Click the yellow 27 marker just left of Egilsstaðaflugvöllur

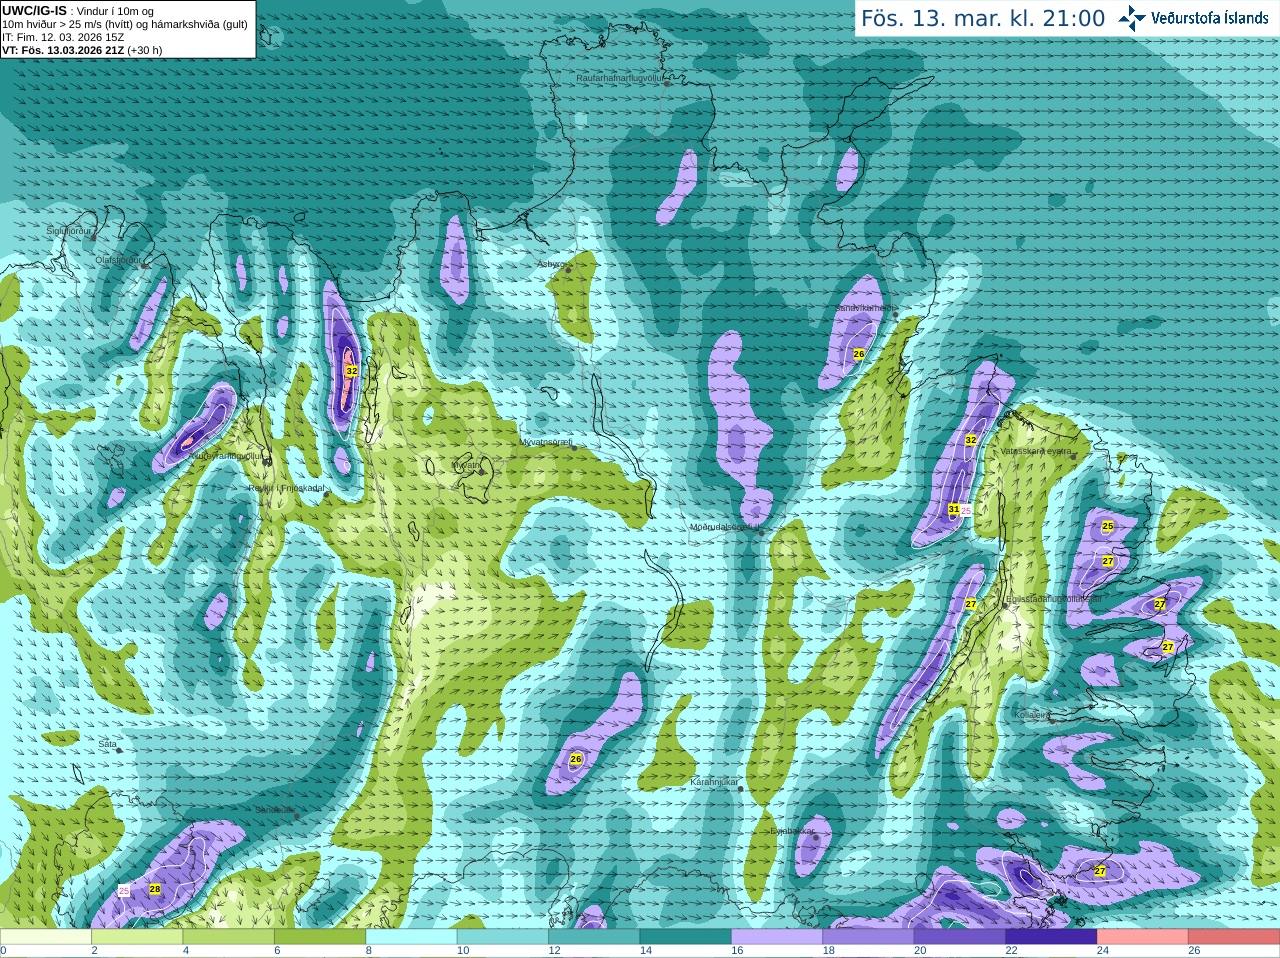(x=971, y=604)
